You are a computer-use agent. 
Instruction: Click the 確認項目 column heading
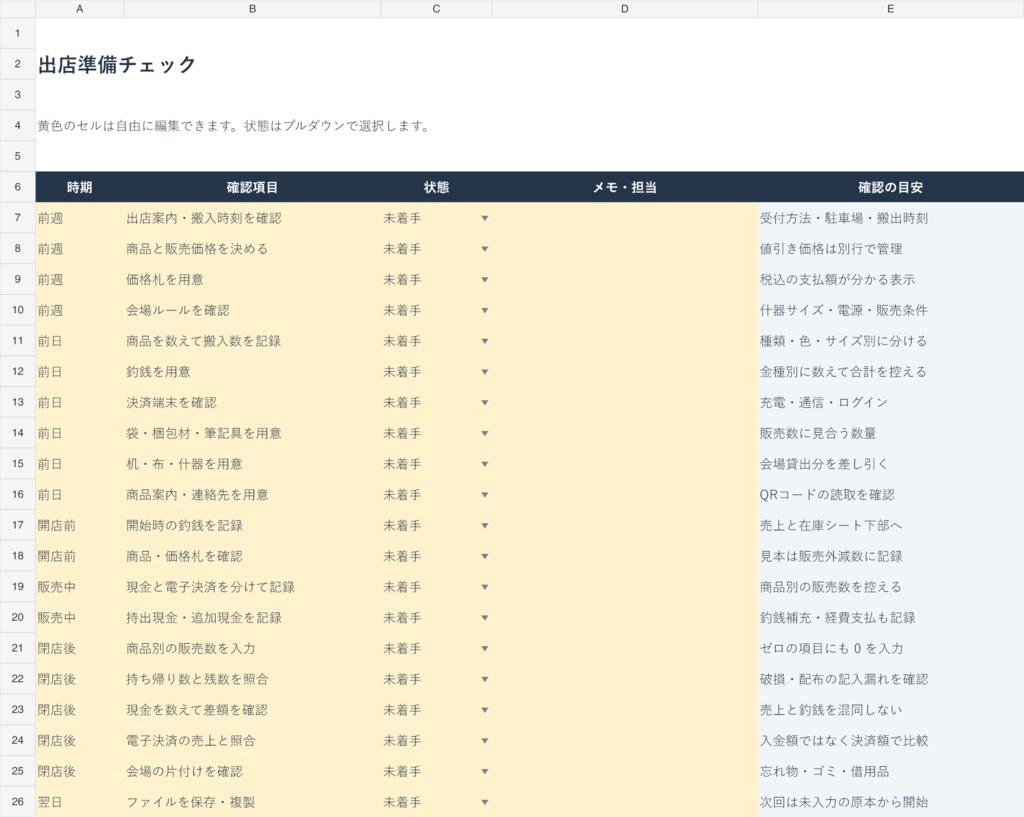point(252,187)
